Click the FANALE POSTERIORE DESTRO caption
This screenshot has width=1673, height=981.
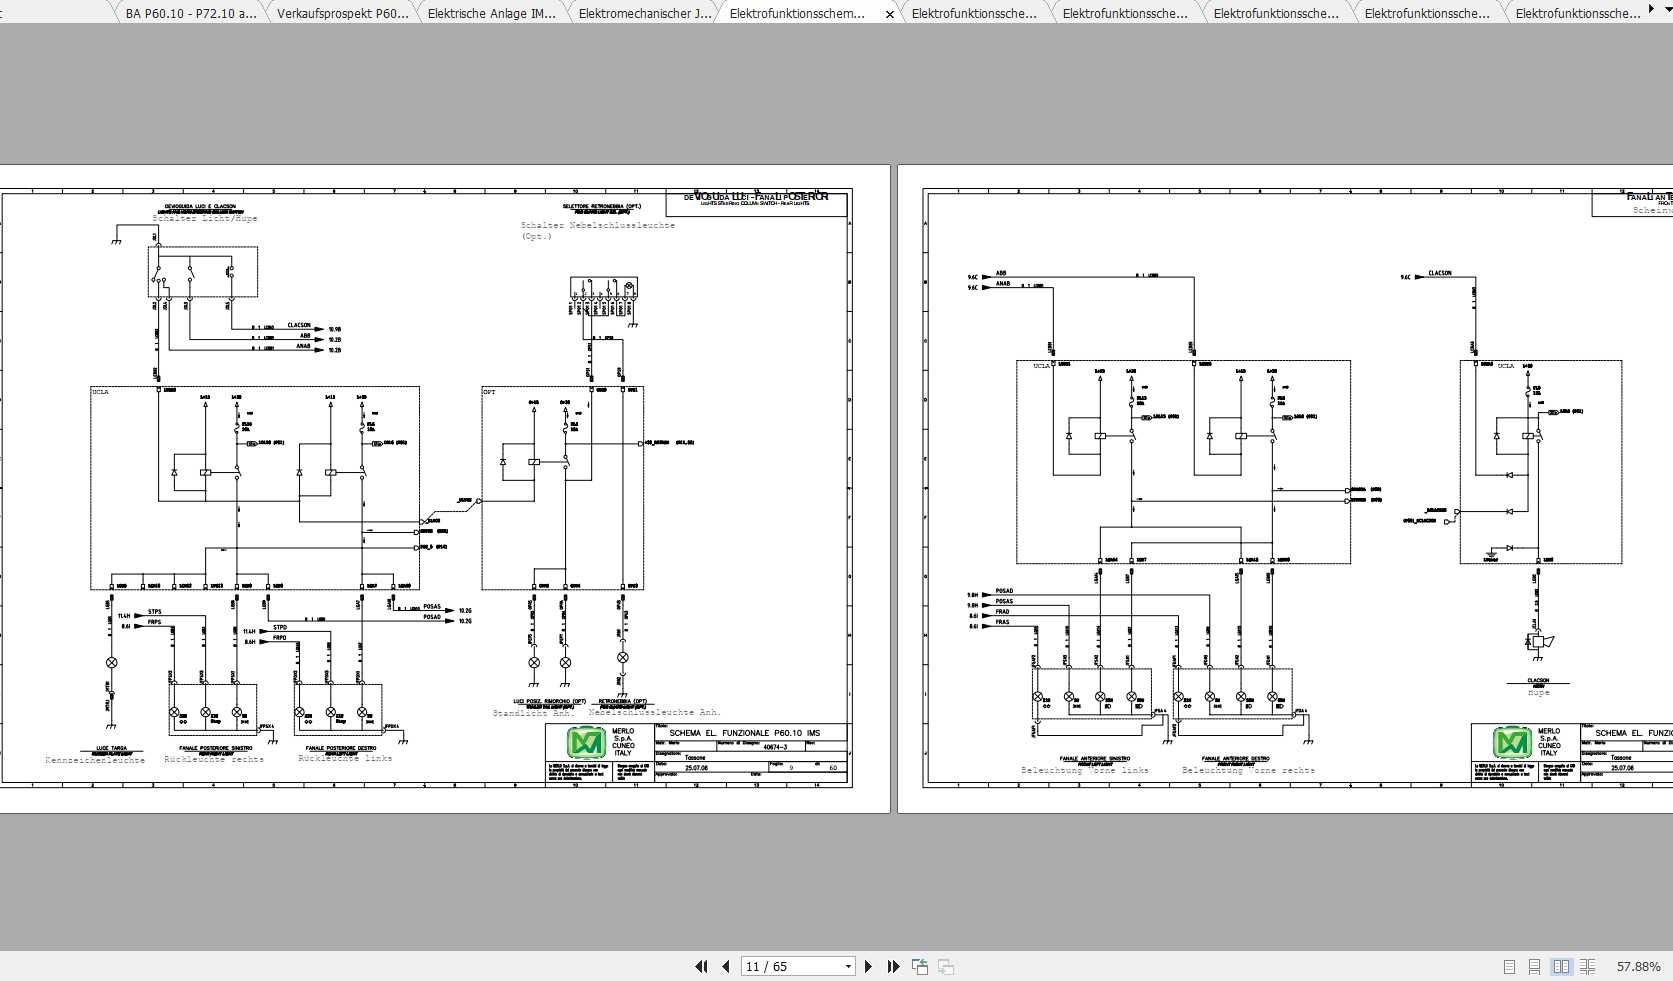pos(341,748)
